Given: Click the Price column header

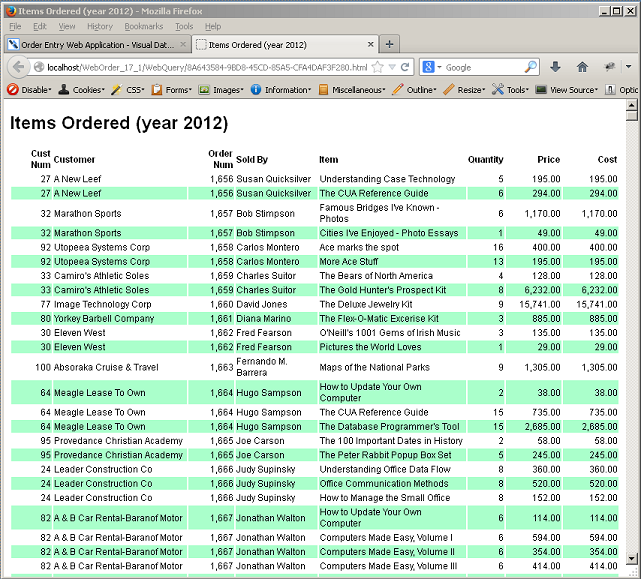Looking at the screenshot, I should pos(548,159).
